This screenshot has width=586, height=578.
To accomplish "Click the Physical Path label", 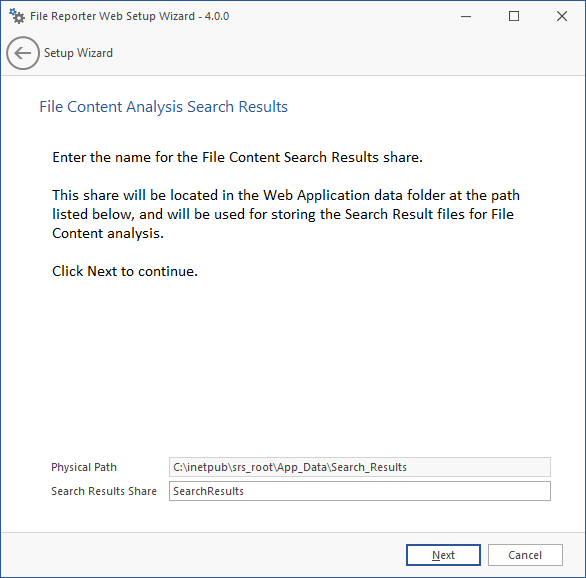I will point(84,467).
